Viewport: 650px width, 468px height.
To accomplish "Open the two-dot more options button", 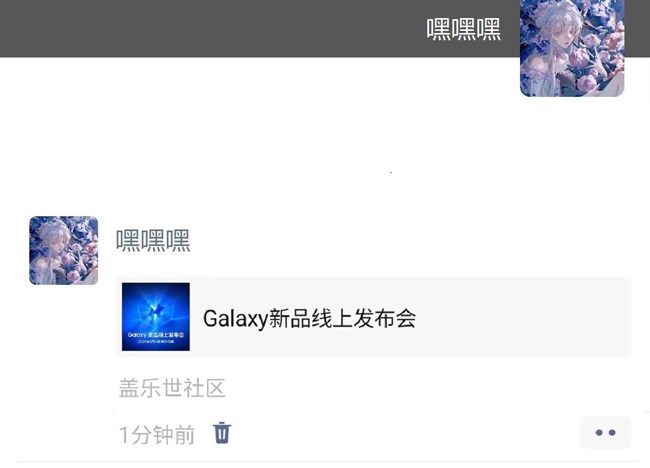I will coord(605,433).
